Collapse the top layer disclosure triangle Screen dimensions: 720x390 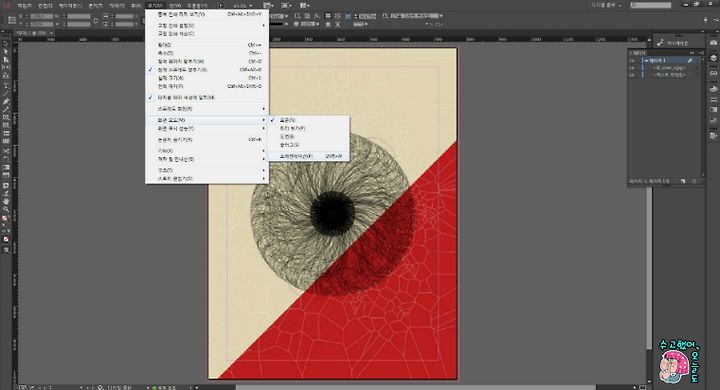646,60
